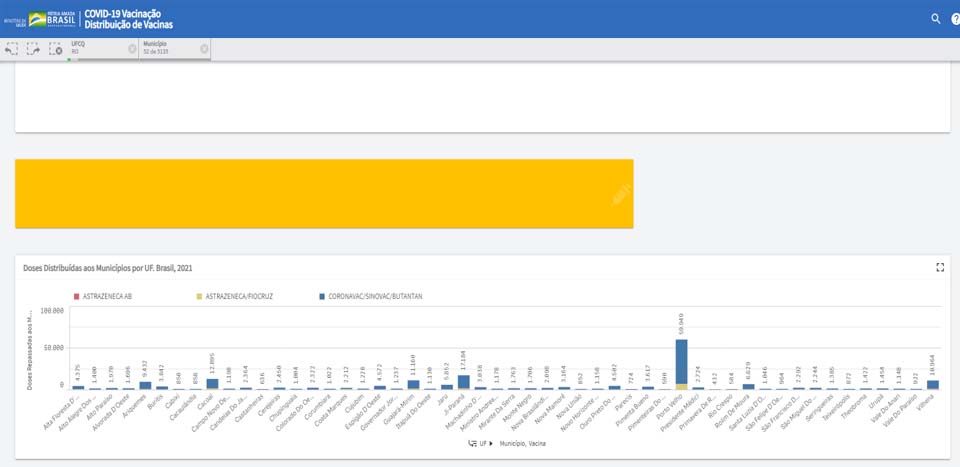Remove the Município selection filter
The height and width of the screenshot is (467, 960).
click(x=204, y=49)
